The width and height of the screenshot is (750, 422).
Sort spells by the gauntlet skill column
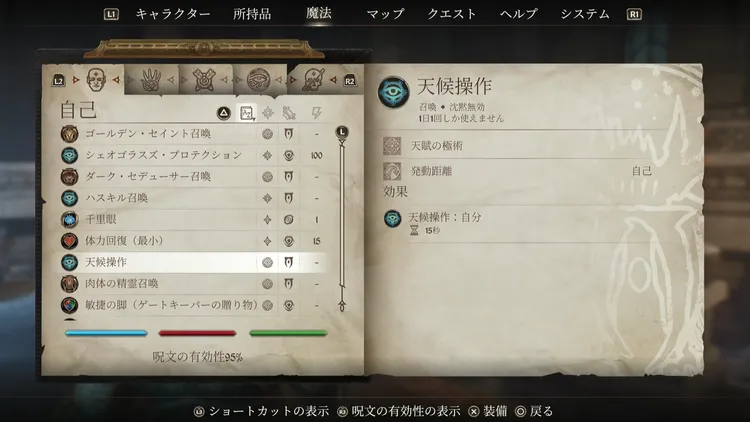pos(289,113)
